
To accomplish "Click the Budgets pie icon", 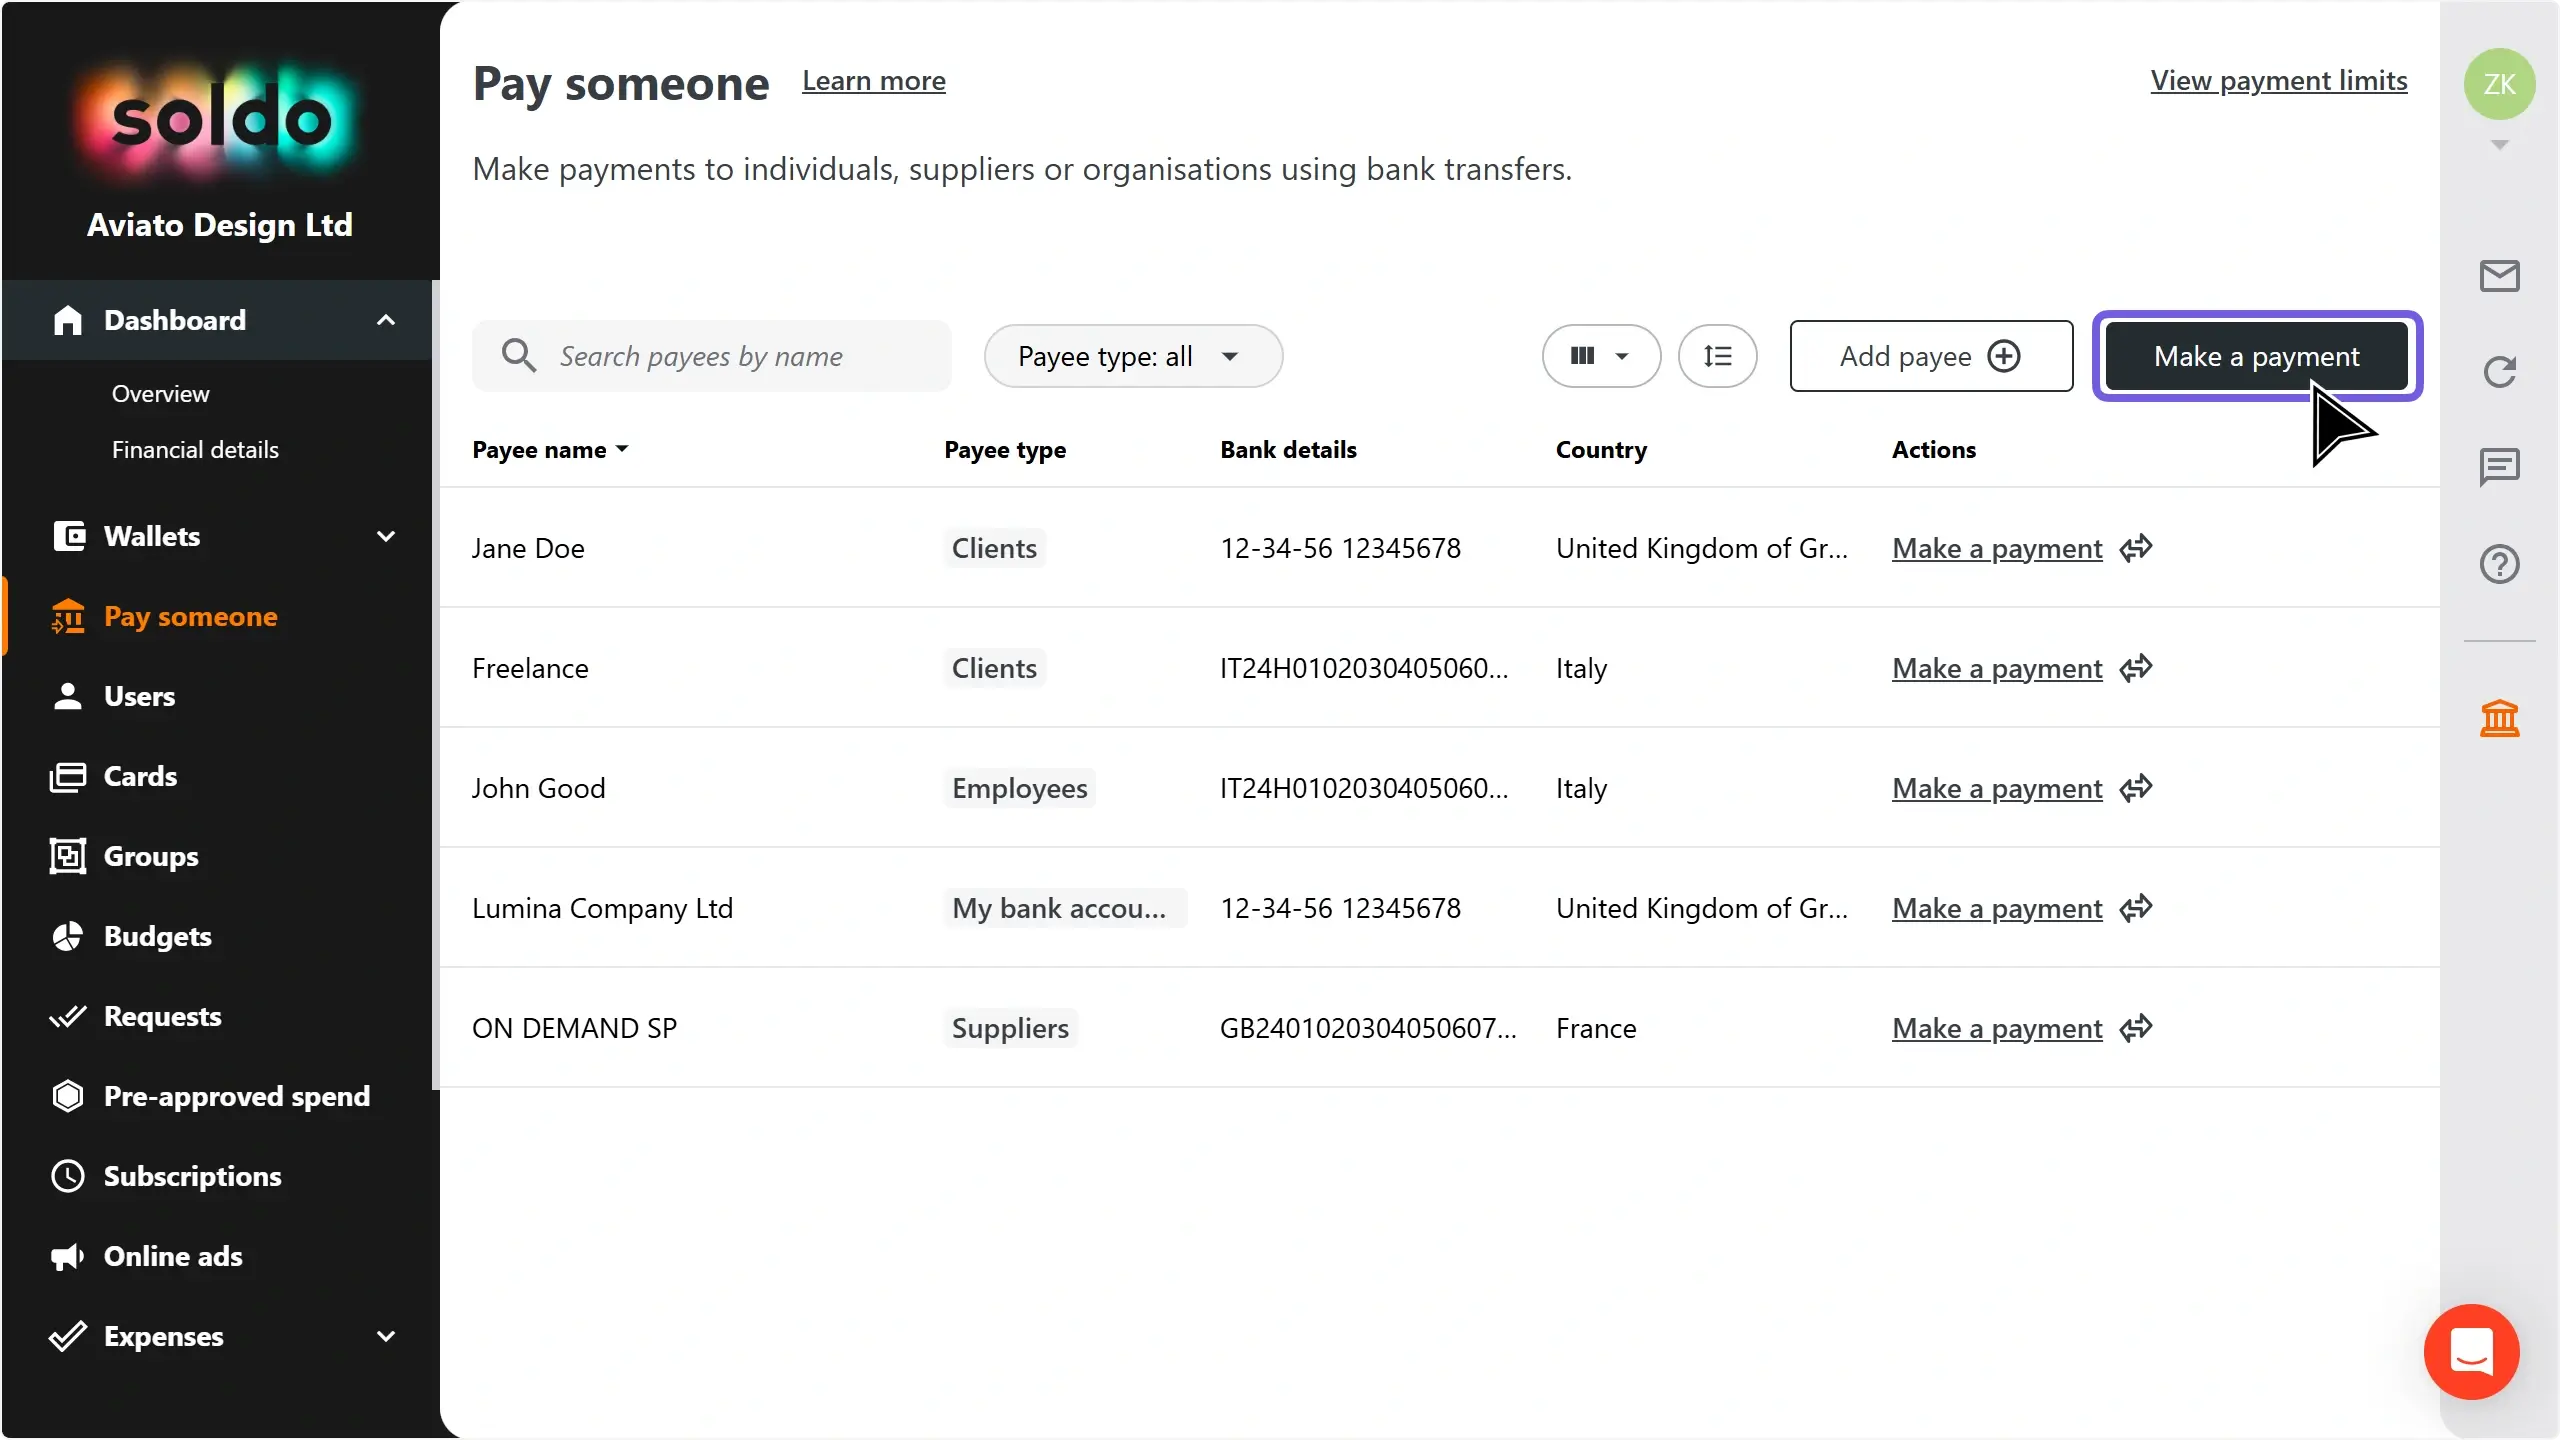I will (68, 936).
